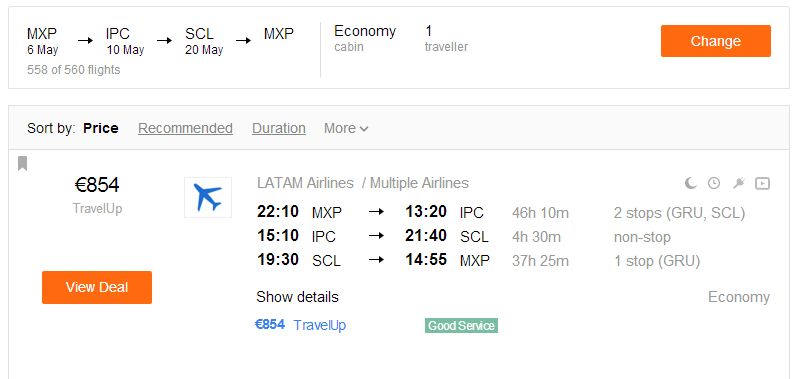This screenshot has height=379, width=804.
Task: Click the overnight flight moon icon
Action: 691,183
